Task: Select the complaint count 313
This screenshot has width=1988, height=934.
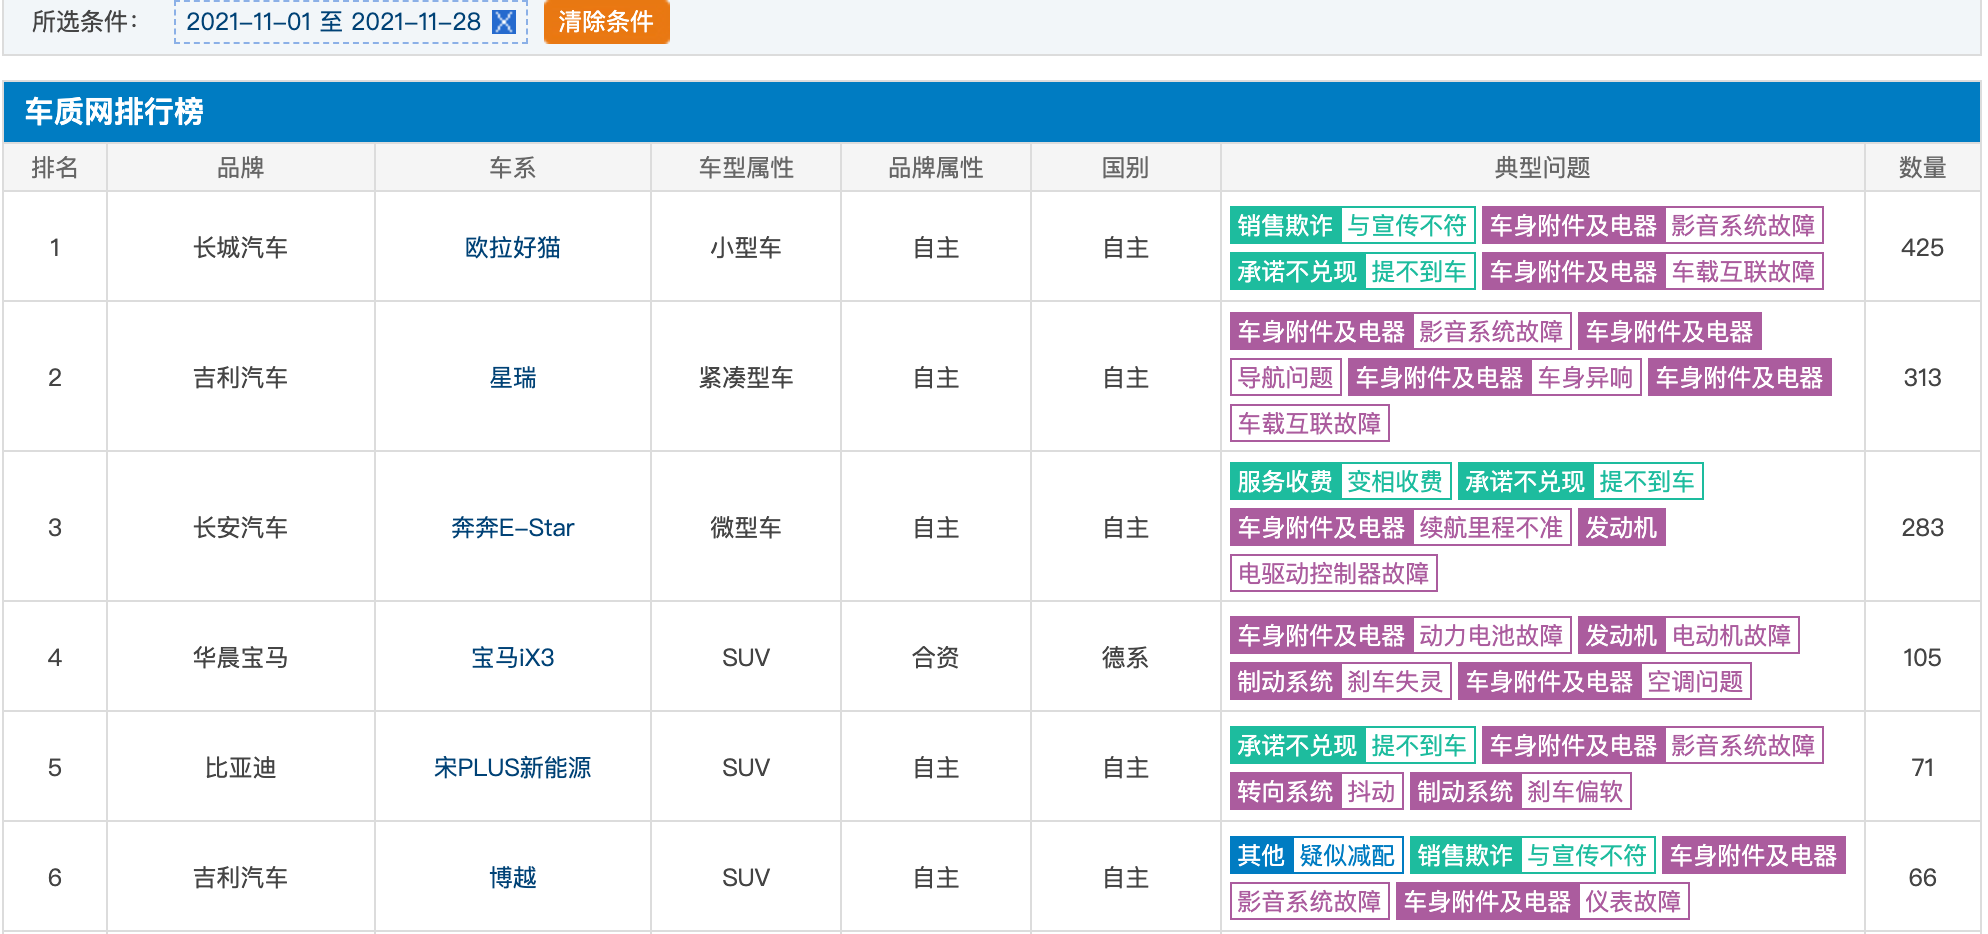Action: [1922, 378]
